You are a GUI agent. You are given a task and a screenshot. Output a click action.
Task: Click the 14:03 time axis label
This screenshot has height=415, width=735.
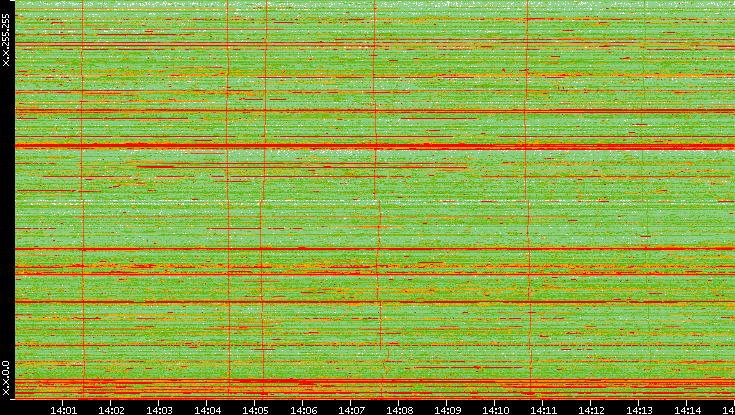point(159,410)
